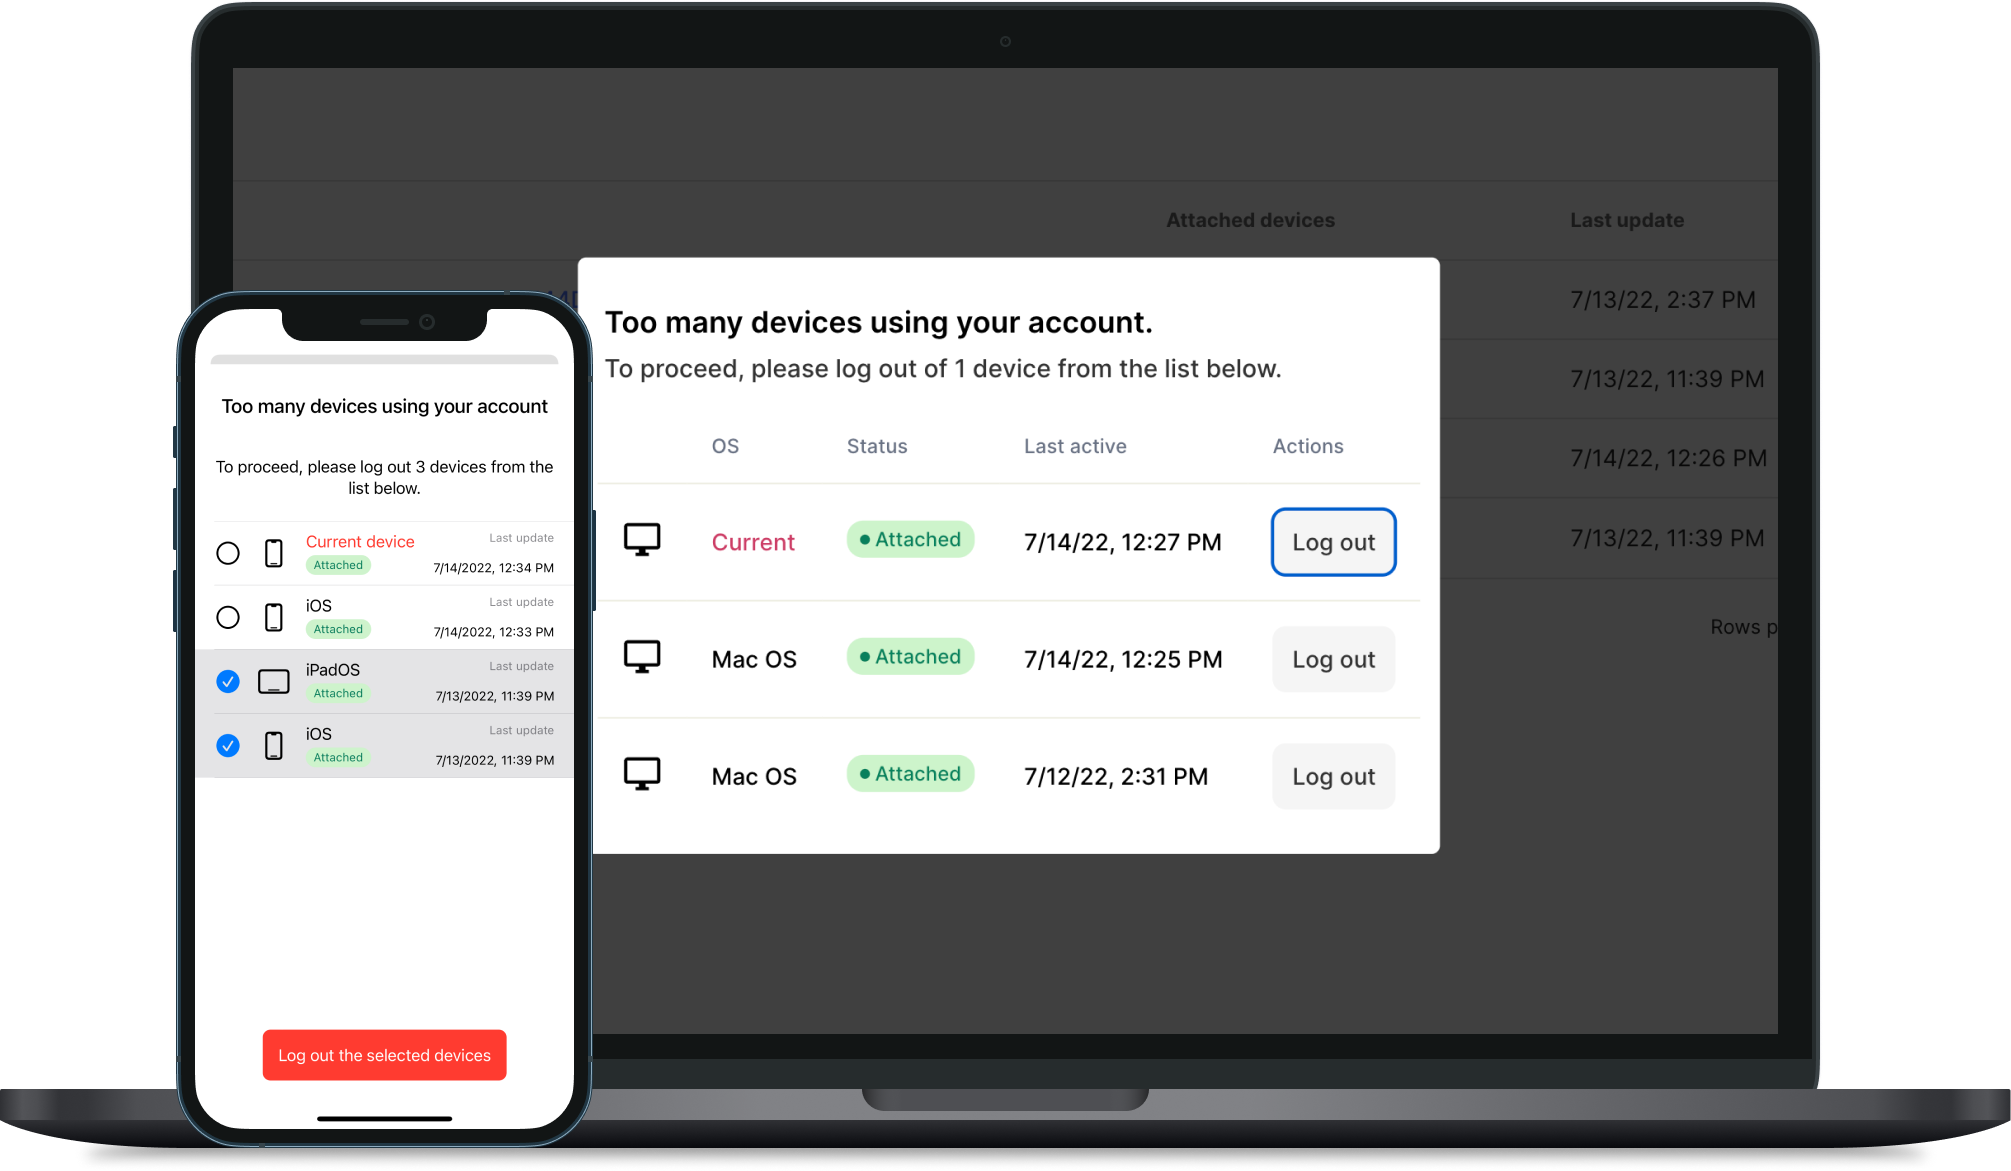Select the second iOS checkbox on mobile screen
This screenshot has height=1171, width=2011.
coord(229,744)
